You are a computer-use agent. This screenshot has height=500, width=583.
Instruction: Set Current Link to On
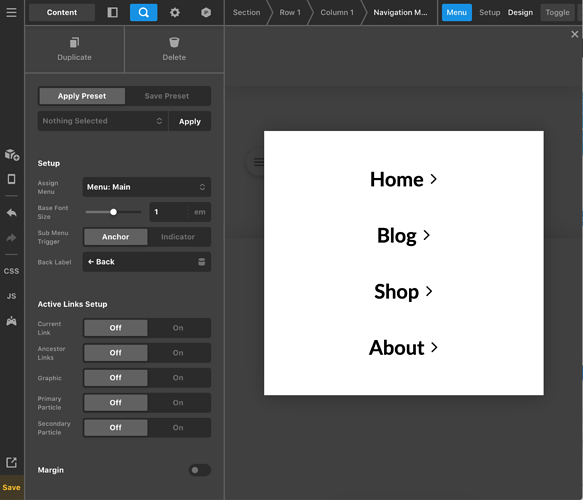(178, 328)
